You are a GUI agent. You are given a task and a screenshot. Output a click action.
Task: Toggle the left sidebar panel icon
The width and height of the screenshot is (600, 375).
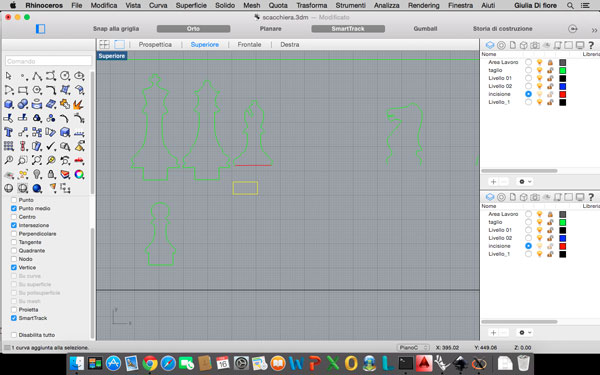41,29
